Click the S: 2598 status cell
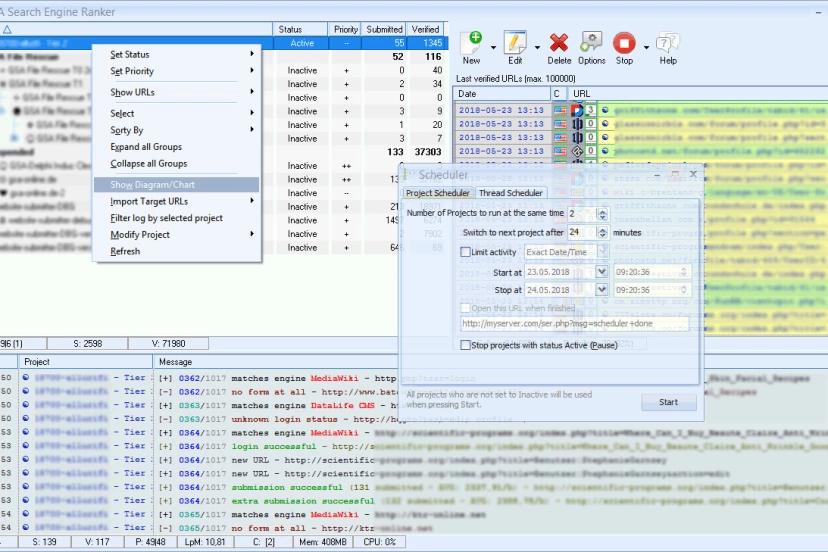Viewport: 828px width, 552px height. tap(87, 344)
